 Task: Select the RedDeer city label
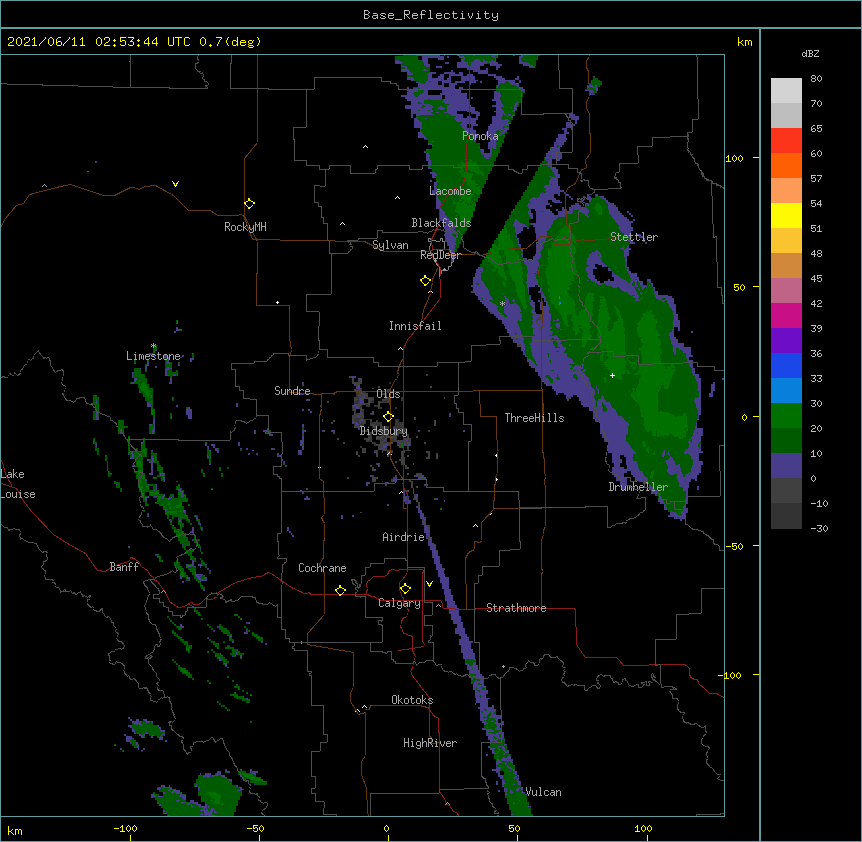click(440, 255)
